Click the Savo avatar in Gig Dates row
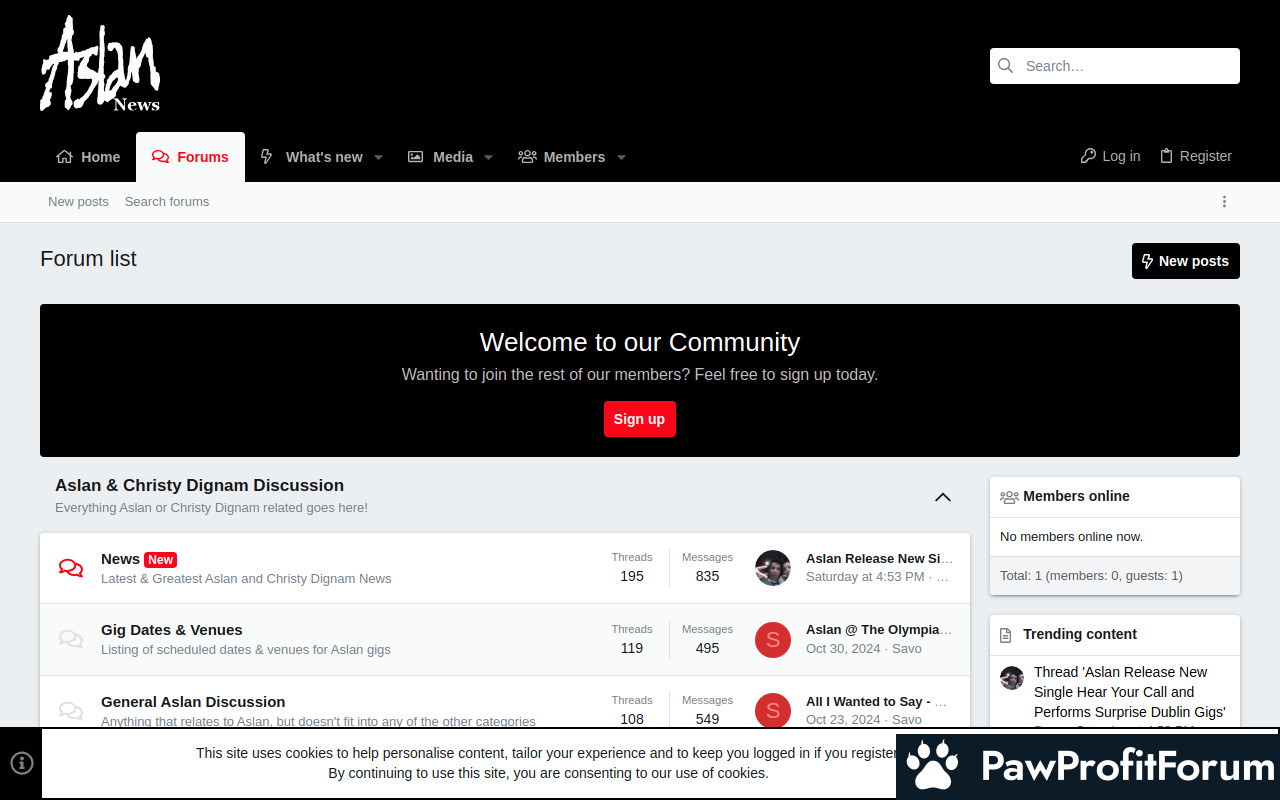1280x800 pixels. [773, 640]
